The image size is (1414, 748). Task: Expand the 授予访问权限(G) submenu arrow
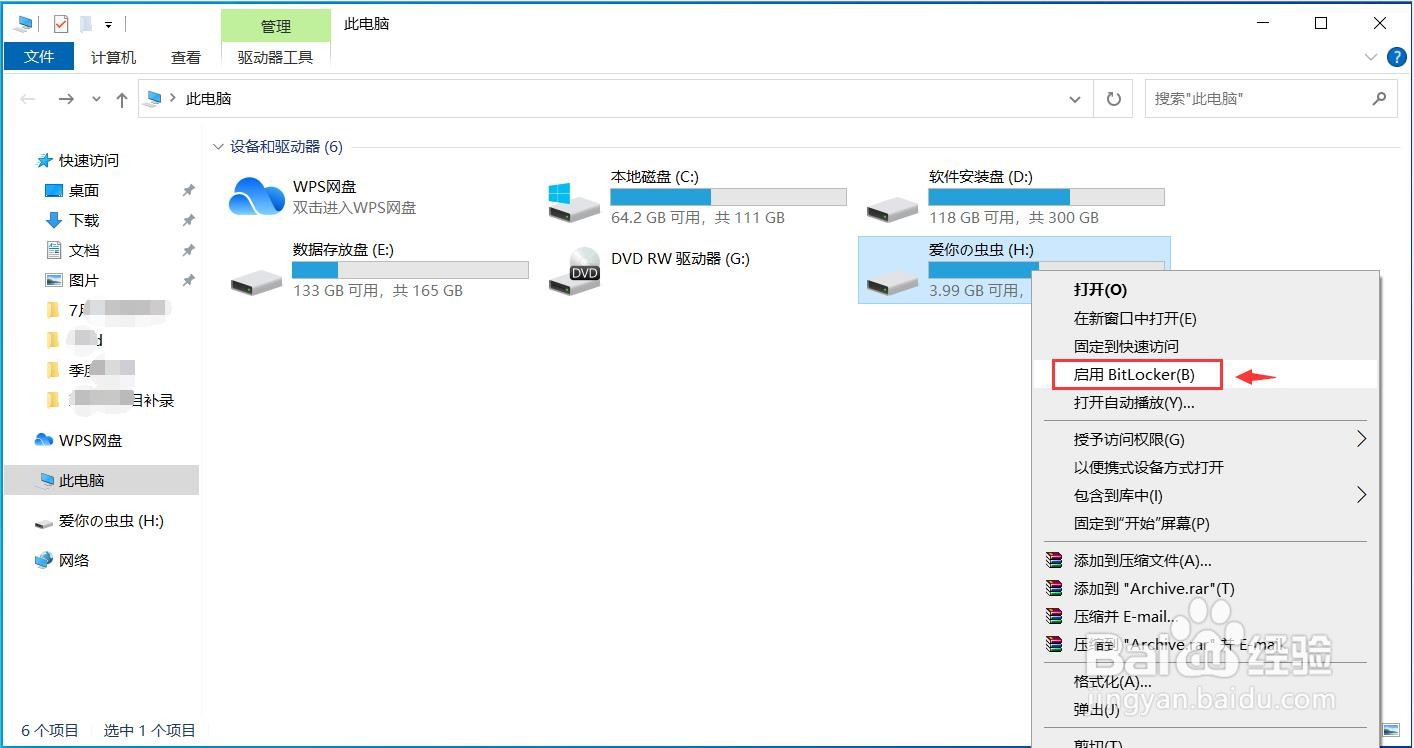pyautogui.click(x=1361, y=438)
